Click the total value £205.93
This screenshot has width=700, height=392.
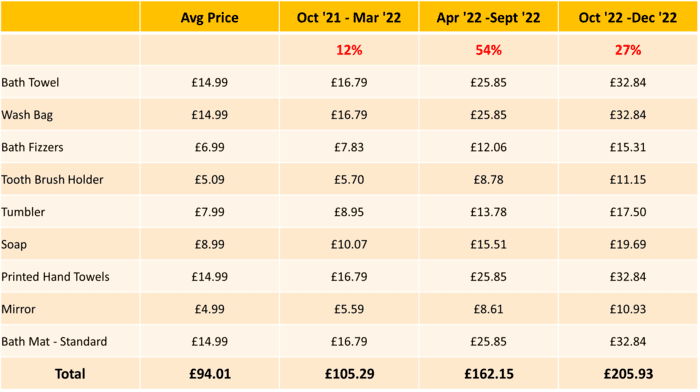click(x=628, y=374)
